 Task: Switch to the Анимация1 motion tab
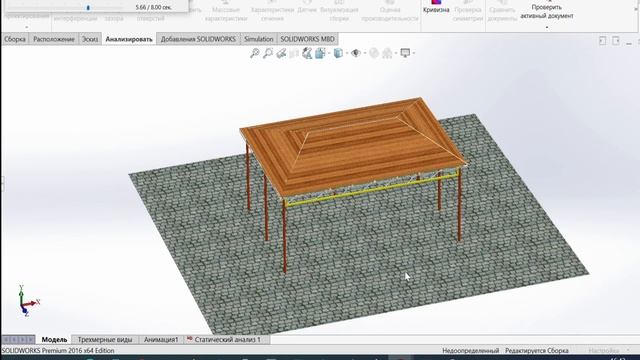click(161, 340)
